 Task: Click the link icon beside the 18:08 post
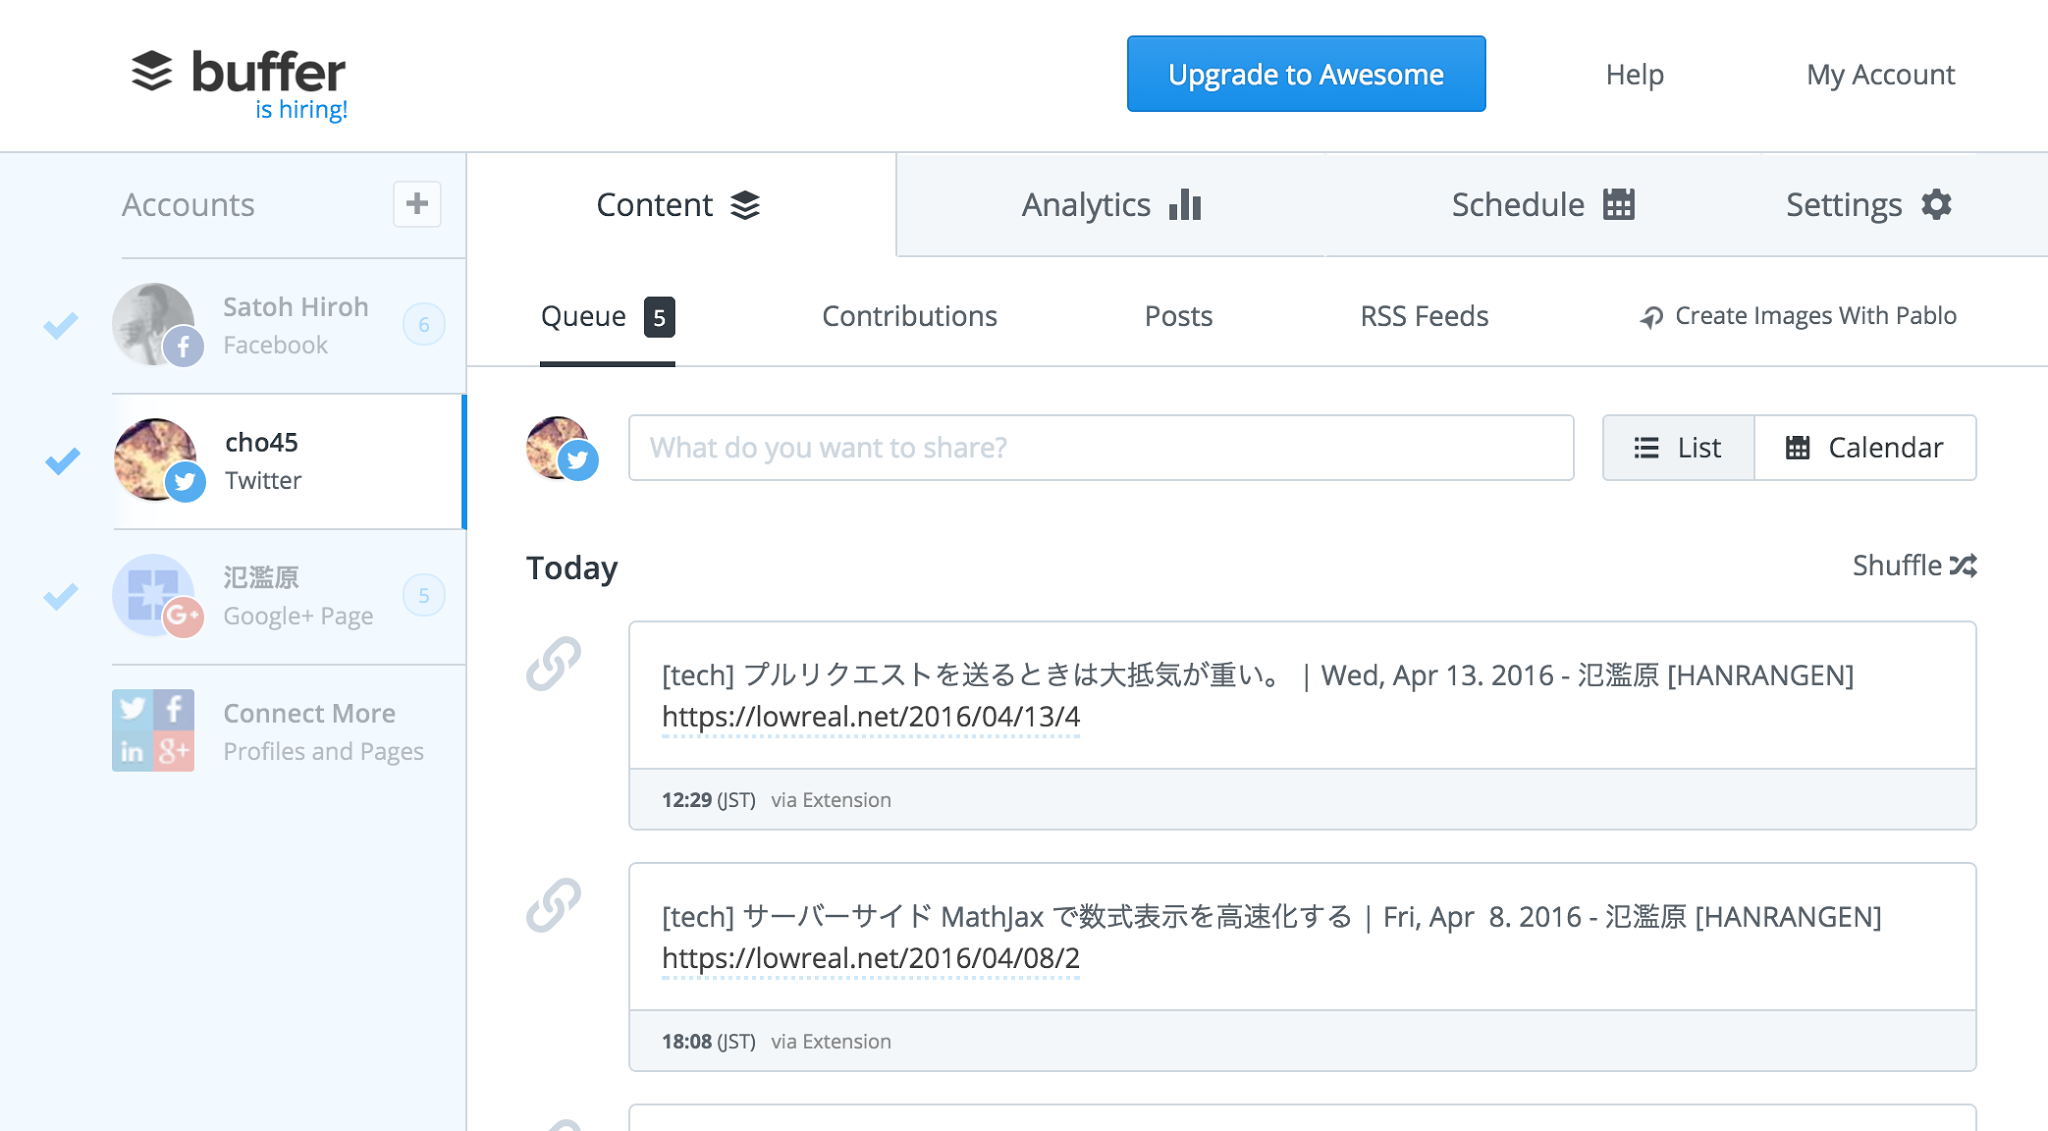(553, 905)
